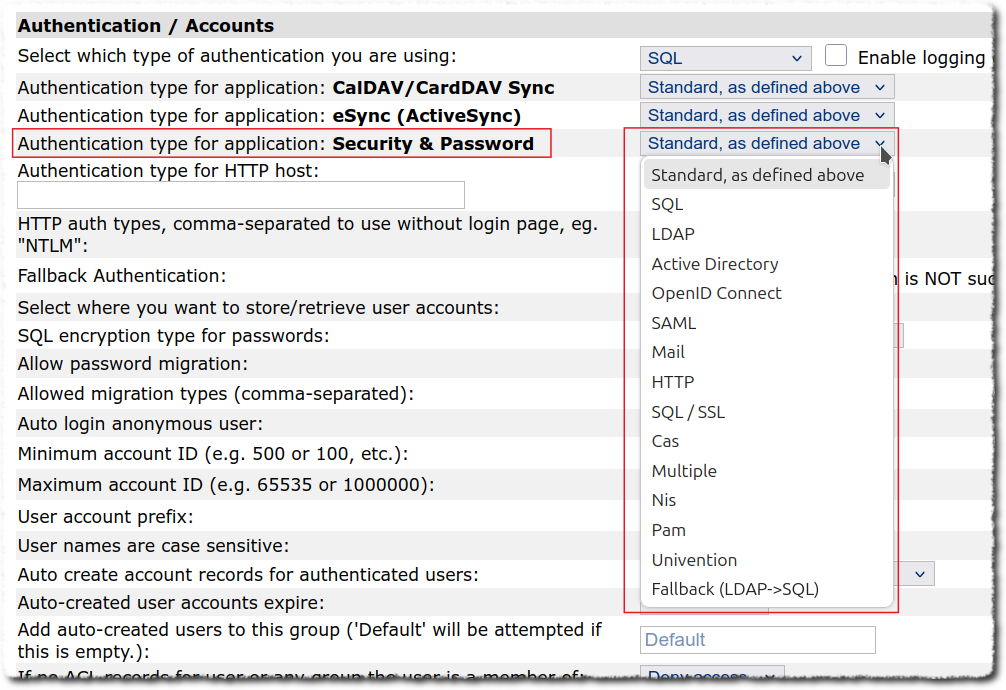
Task: Click the HTTP host authentication text field
Action: coord(241,195)
